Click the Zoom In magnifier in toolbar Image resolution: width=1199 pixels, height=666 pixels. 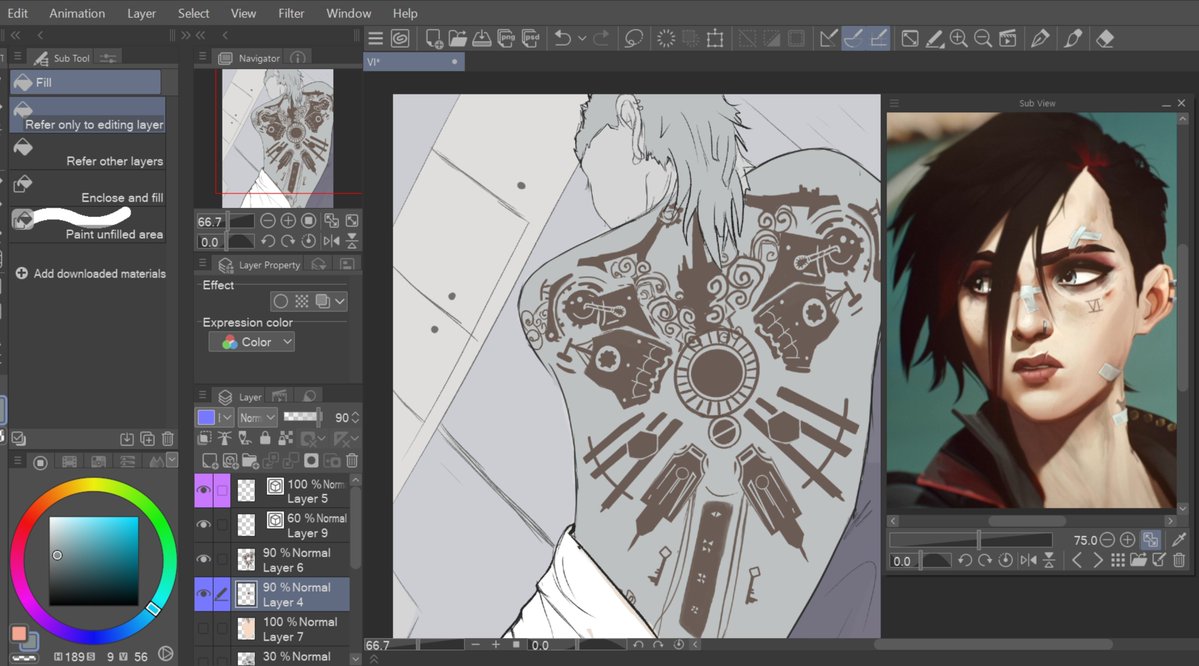pos(958,38)
